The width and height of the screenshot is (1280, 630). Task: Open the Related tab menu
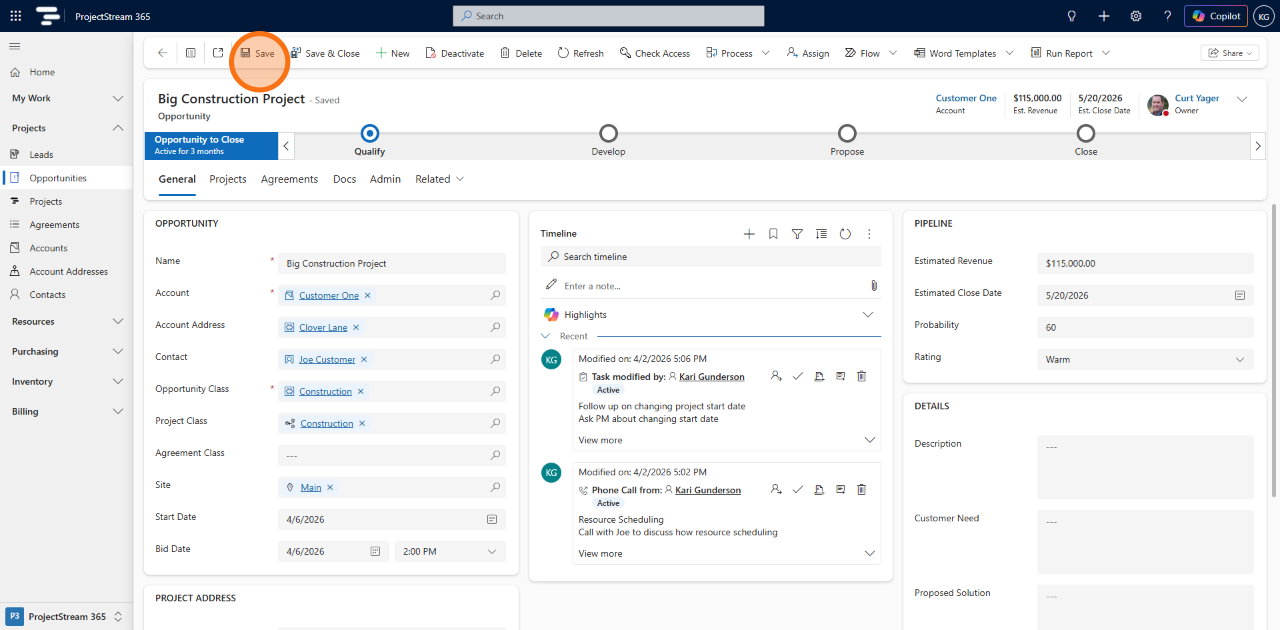point(440,179)
